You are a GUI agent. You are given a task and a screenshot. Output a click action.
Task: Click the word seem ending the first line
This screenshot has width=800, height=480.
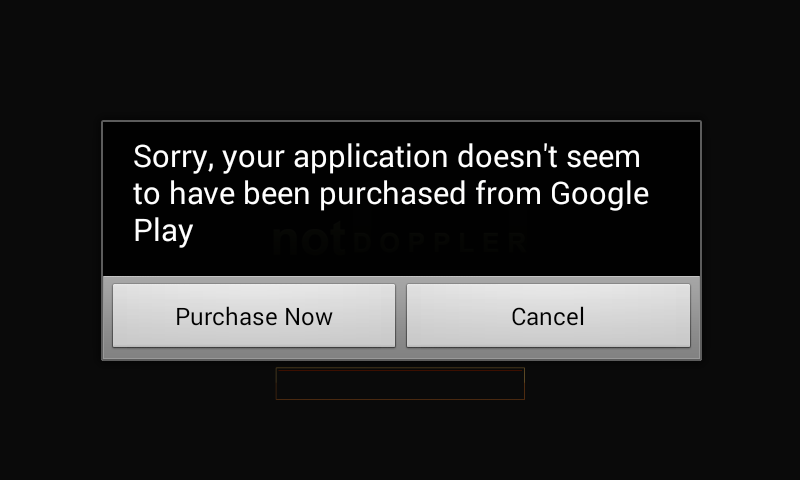(x=603, y=157)
